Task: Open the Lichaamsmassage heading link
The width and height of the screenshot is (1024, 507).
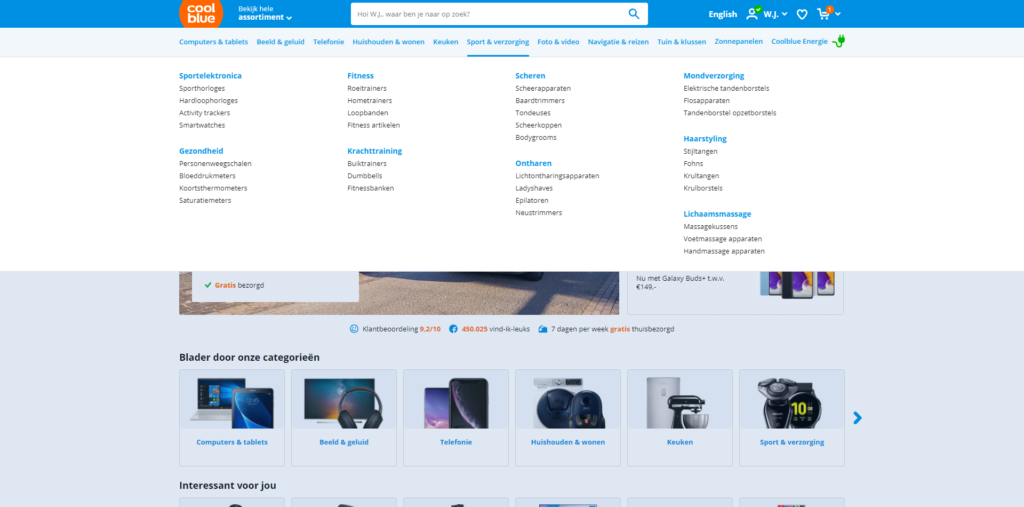Action: [x=717, y=214]
